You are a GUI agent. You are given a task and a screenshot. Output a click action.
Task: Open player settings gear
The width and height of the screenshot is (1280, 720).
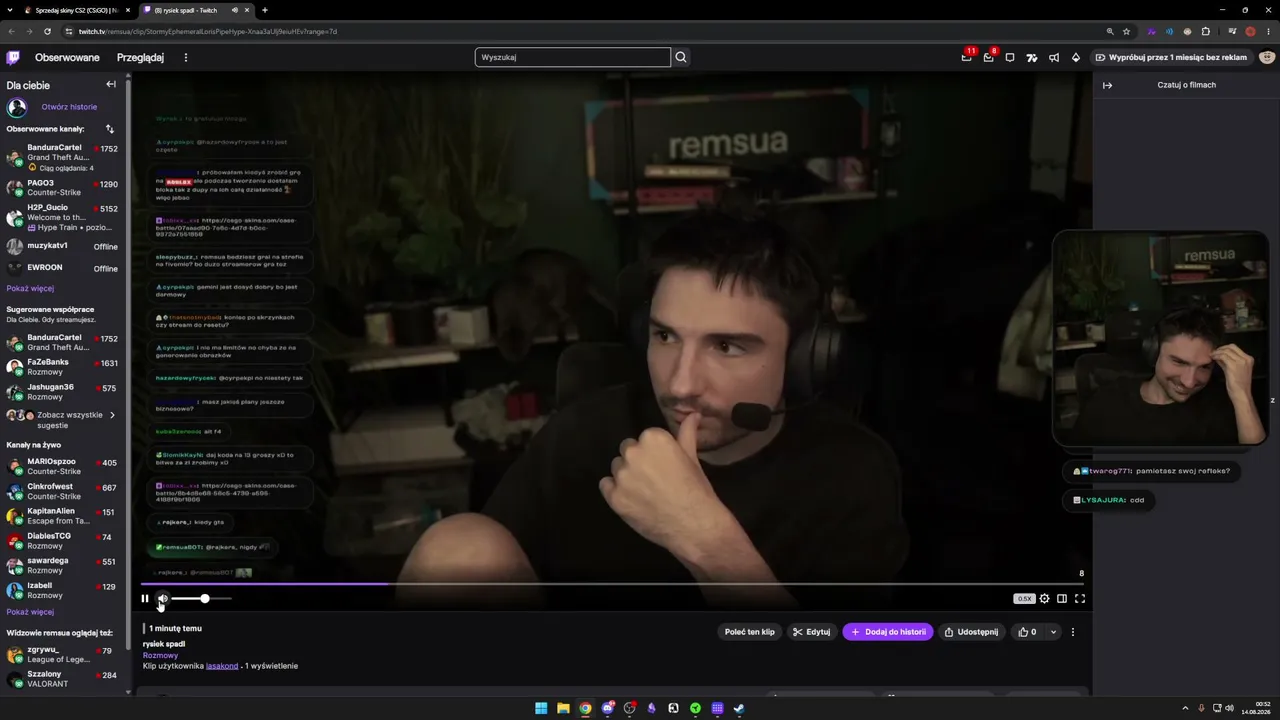[1045, 599]
